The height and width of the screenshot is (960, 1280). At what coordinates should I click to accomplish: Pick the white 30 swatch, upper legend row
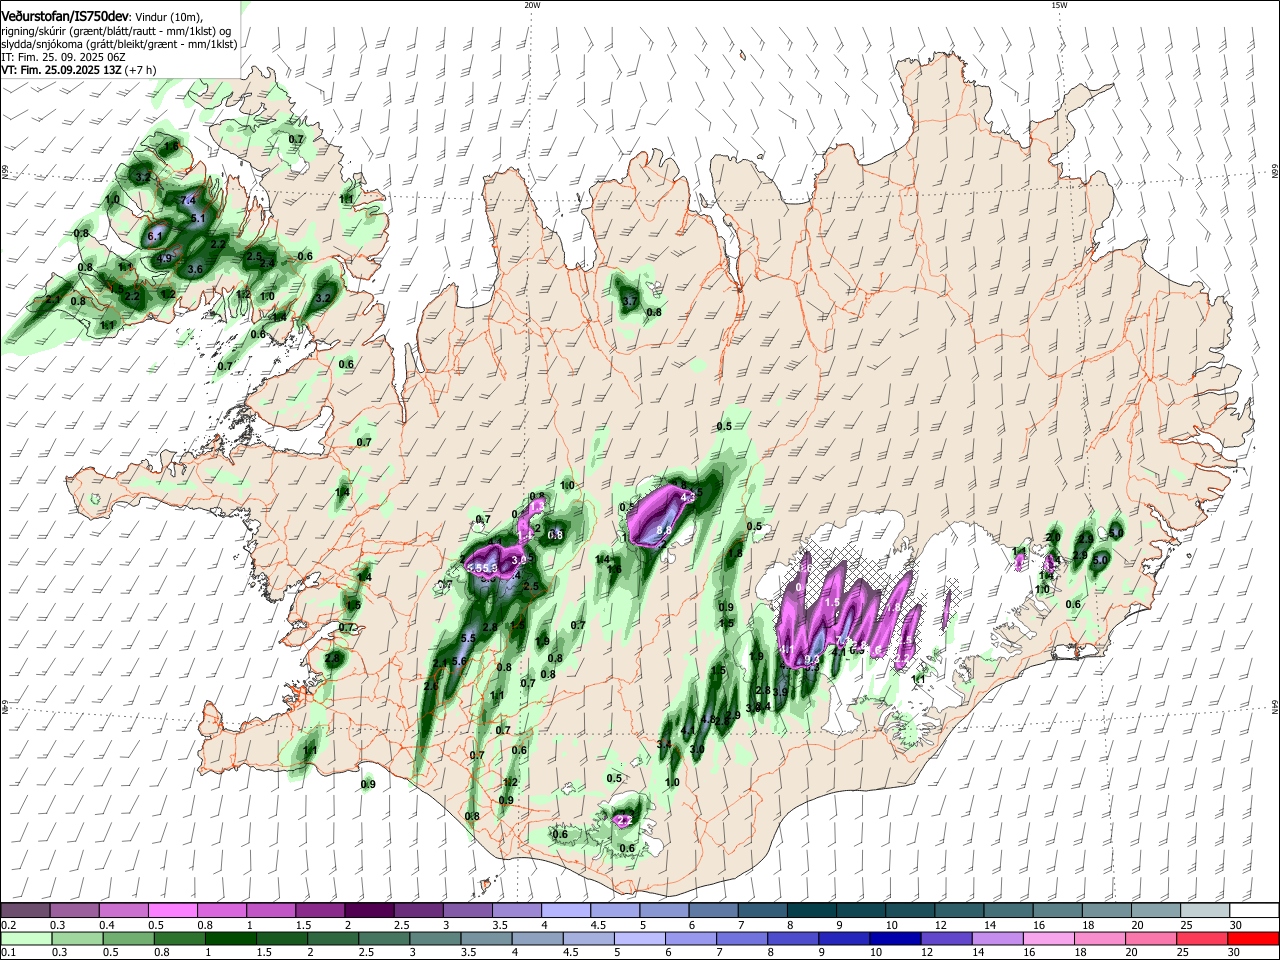[1255, 911]
